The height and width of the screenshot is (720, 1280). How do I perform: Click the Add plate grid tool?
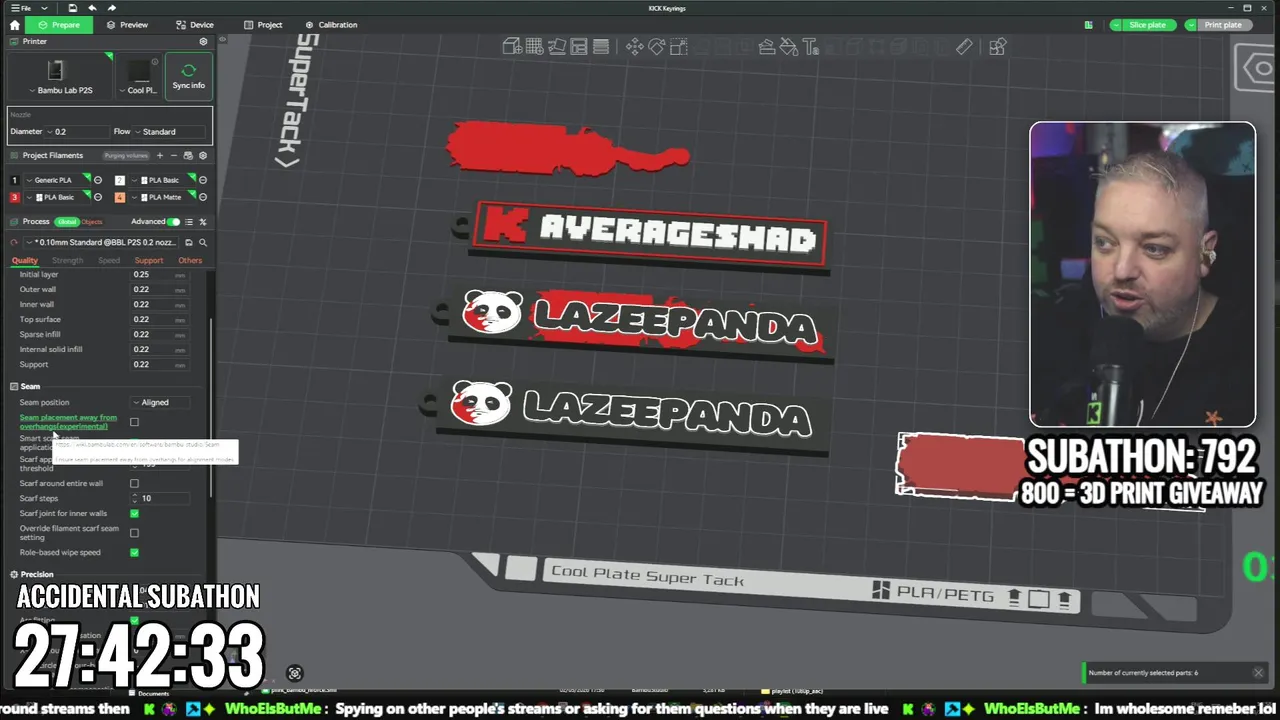pos(534,46)
